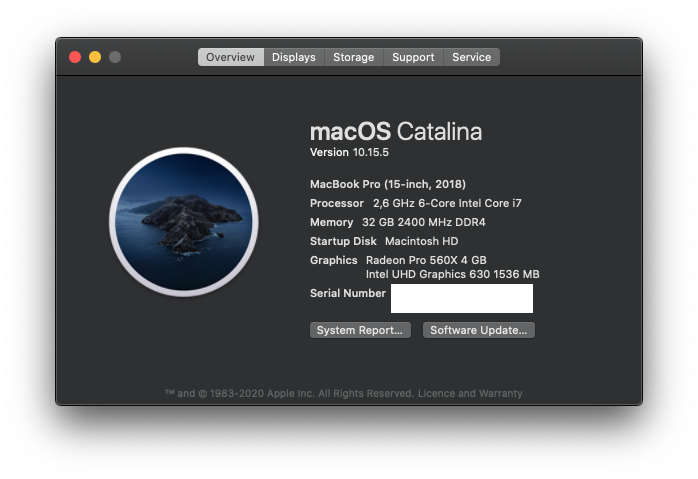
Task: Open the Licence and Warranty link
Action: click(470, 394)
